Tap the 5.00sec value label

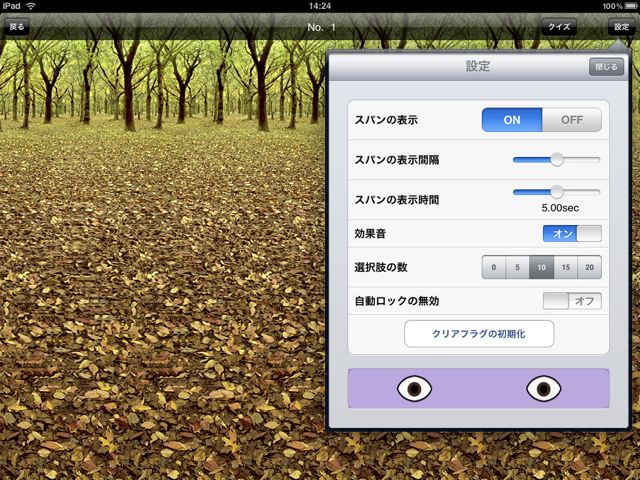(x=560, y=208)
